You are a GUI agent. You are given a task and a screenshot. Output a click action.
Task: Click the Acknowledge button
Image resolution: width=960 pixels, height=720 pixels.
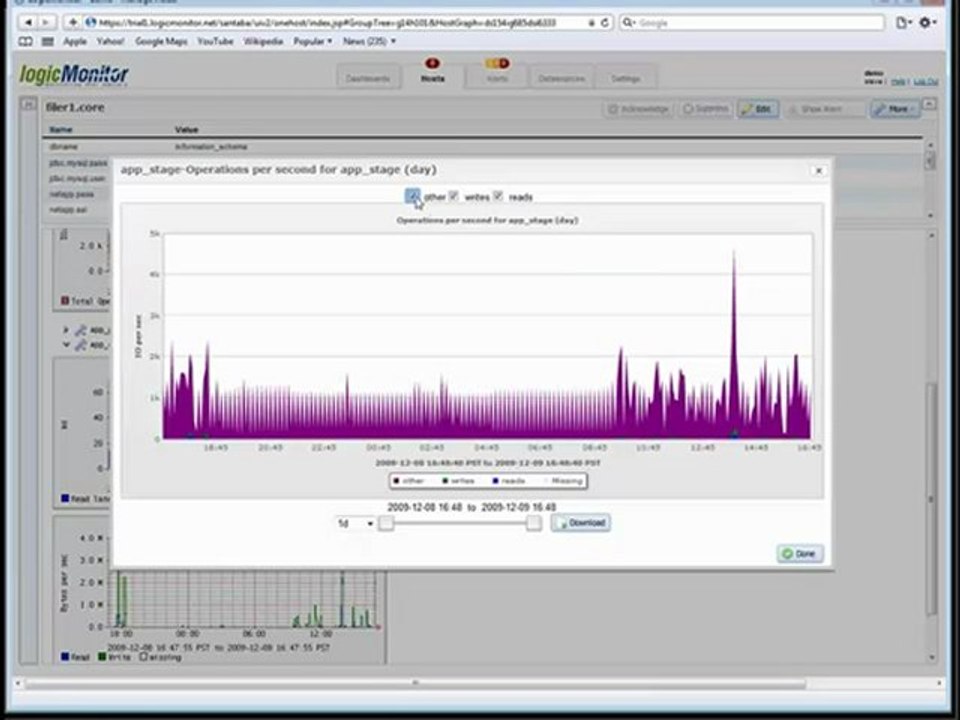click(638, 109)
